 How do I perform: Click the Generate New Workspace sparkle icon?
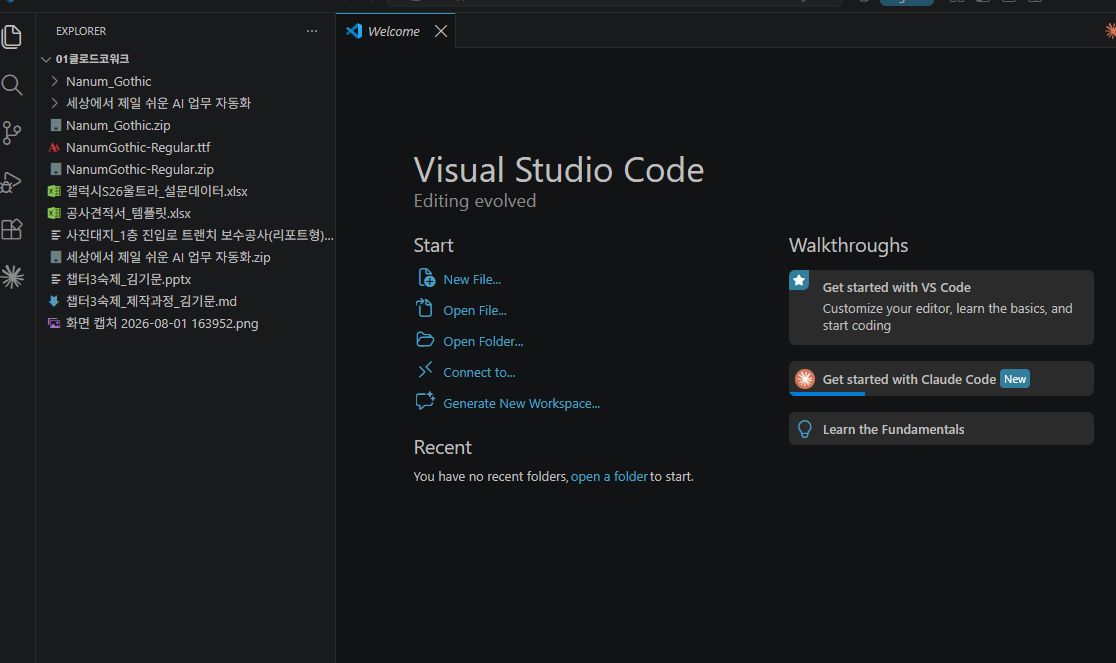(425, 401)
